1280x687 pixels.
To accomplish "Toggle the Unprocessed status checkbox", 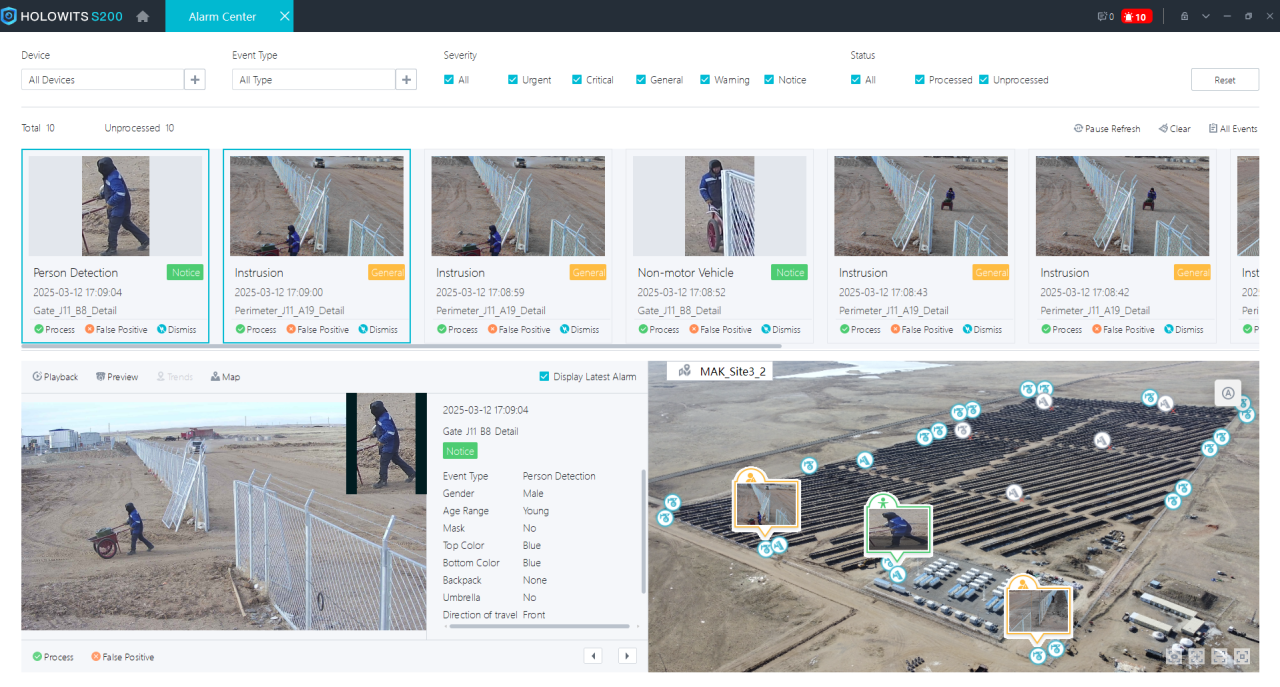I will tap(984, 80).
